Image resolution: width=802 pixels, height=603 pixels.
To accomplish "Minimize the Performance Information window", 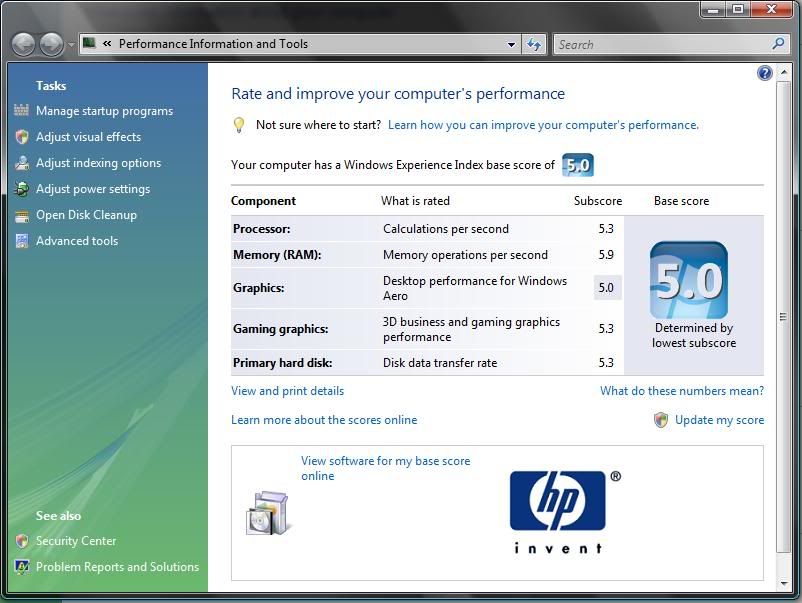I will click(x=713, y=9).
